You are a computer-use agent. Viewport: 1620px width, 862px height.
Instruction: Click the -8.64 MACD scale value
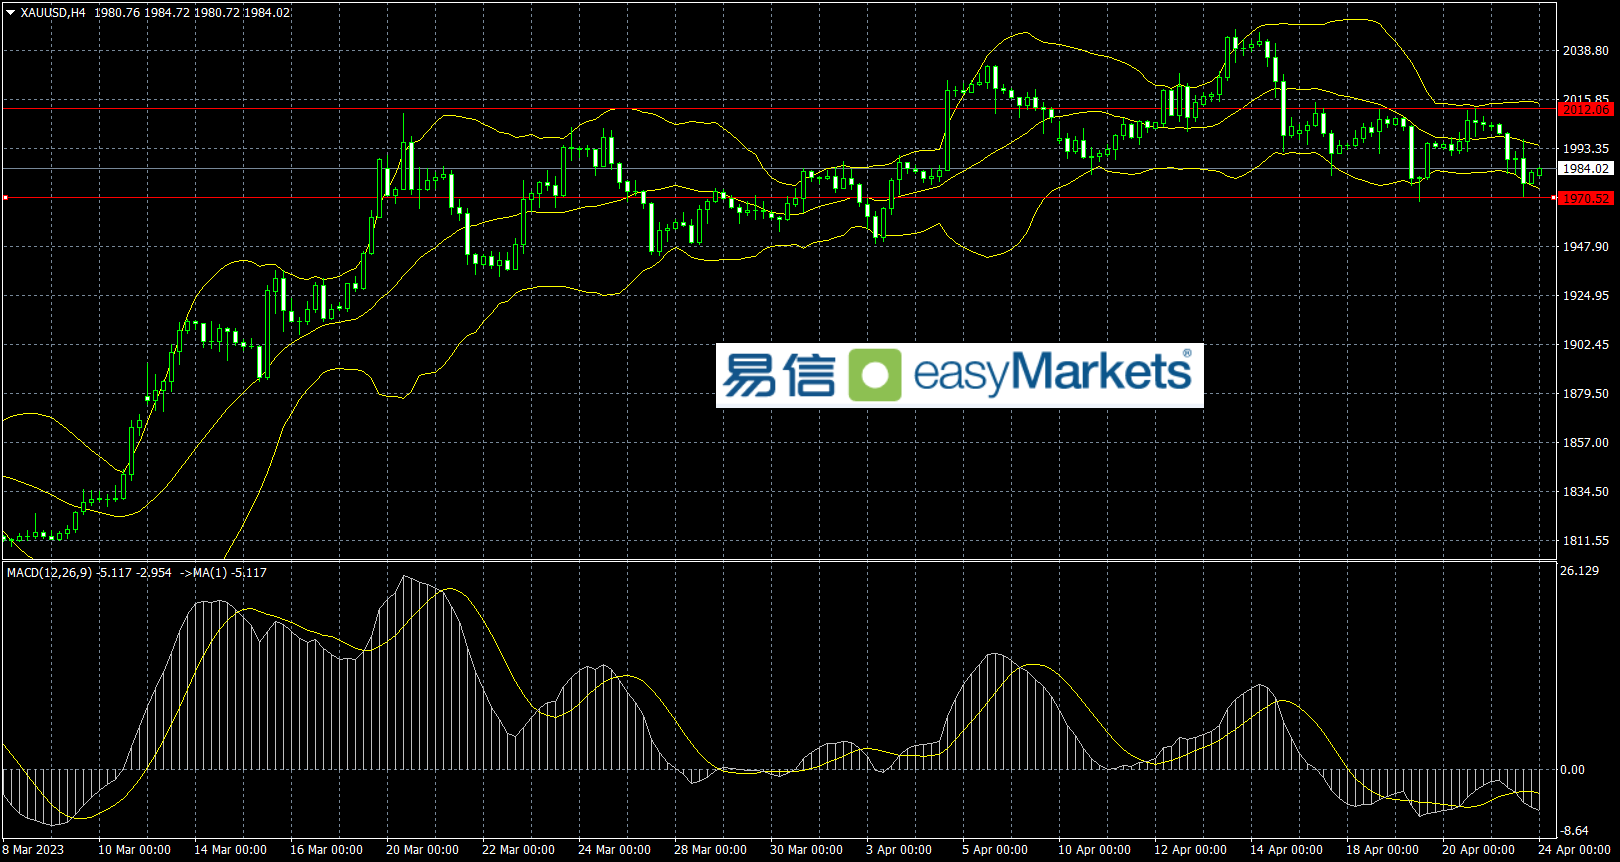pyautogui.click(x=1575, y=831)
